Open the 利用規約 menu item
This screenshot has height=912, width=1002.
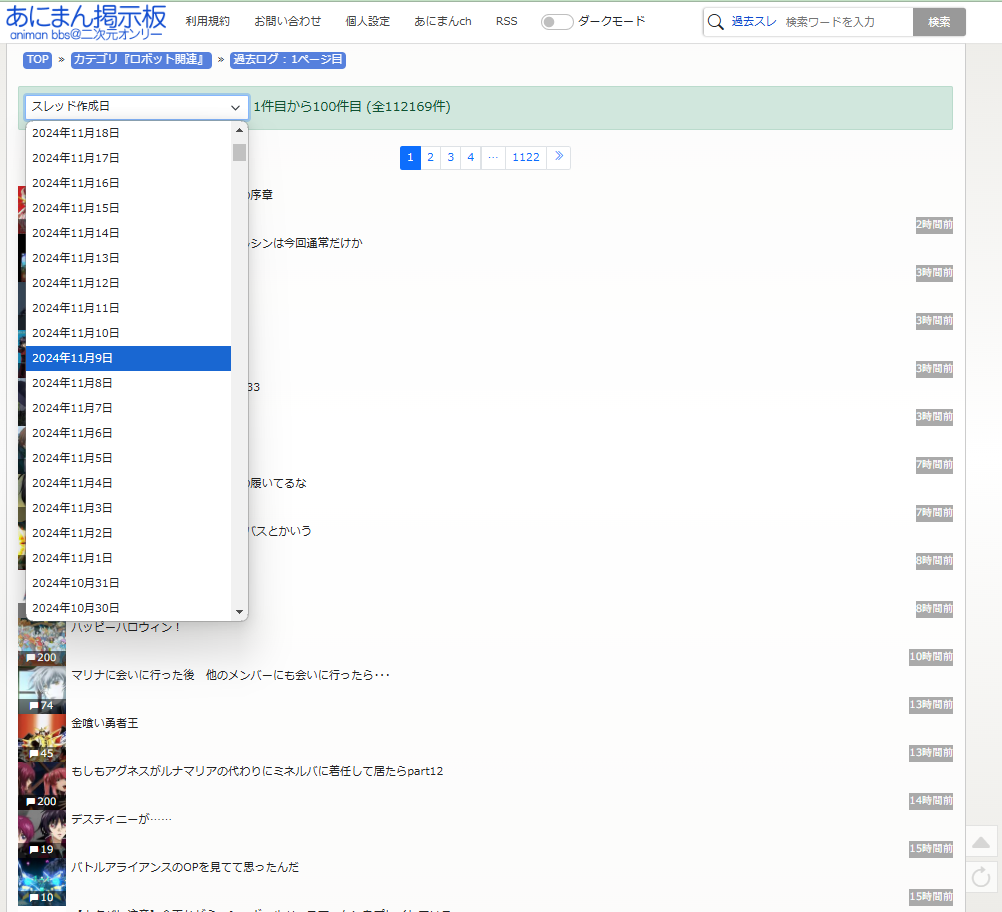[x=207, y=21]
